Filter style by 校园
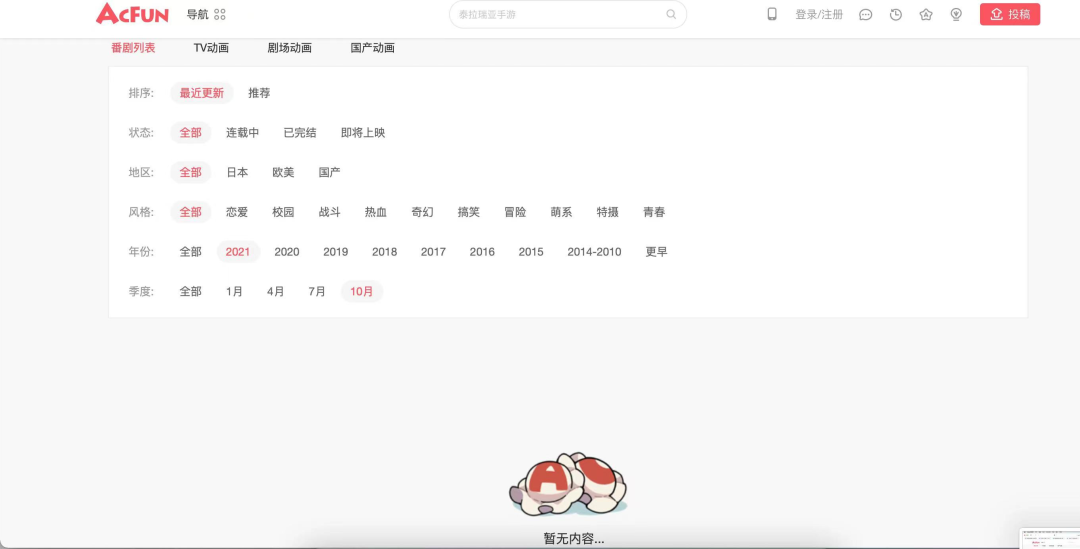This screenshot has width=1080, height=549. coord(283,212)
